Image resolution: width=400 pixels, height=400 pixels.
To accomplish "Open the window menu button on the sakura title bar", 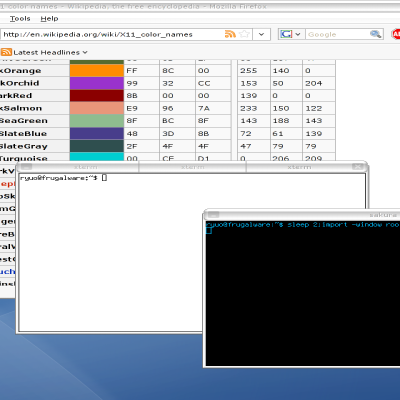I will (213, 215).
